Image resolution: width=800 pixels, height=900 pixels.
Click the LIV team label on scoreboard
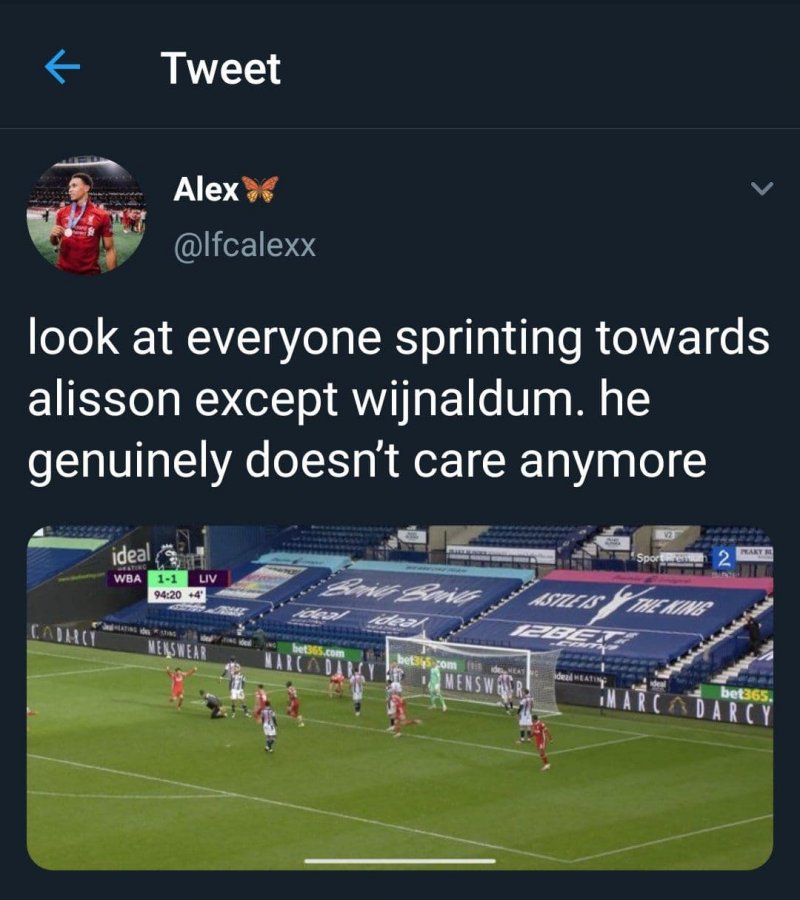(208, 578)
